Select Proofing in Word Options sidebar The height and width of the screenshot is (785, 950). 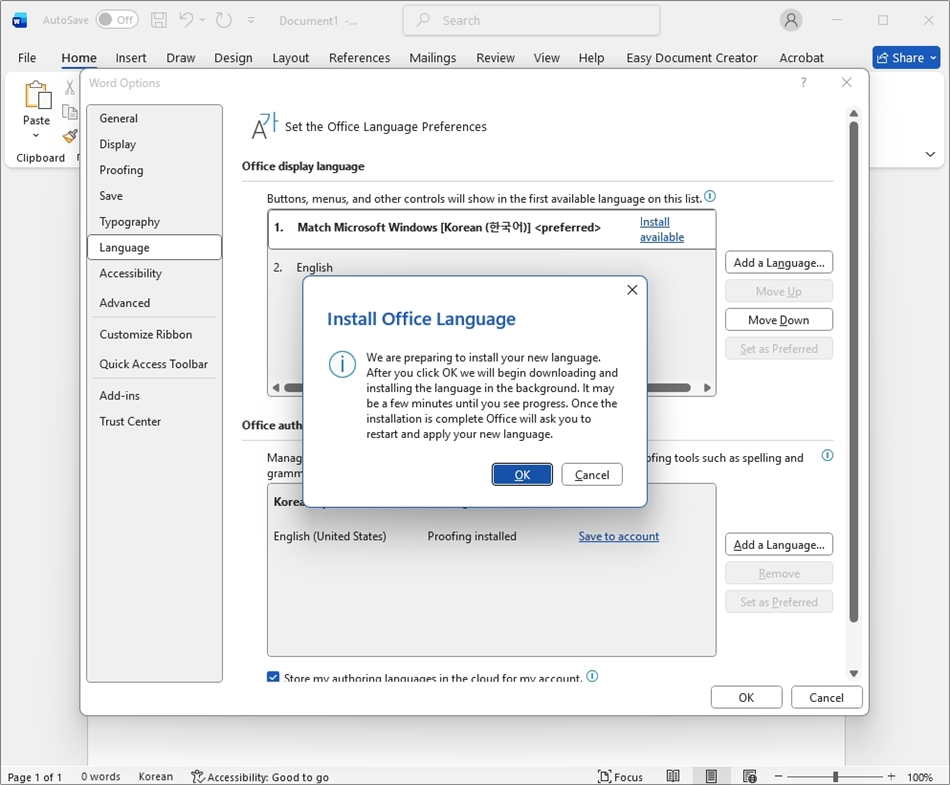coord(121,170)
